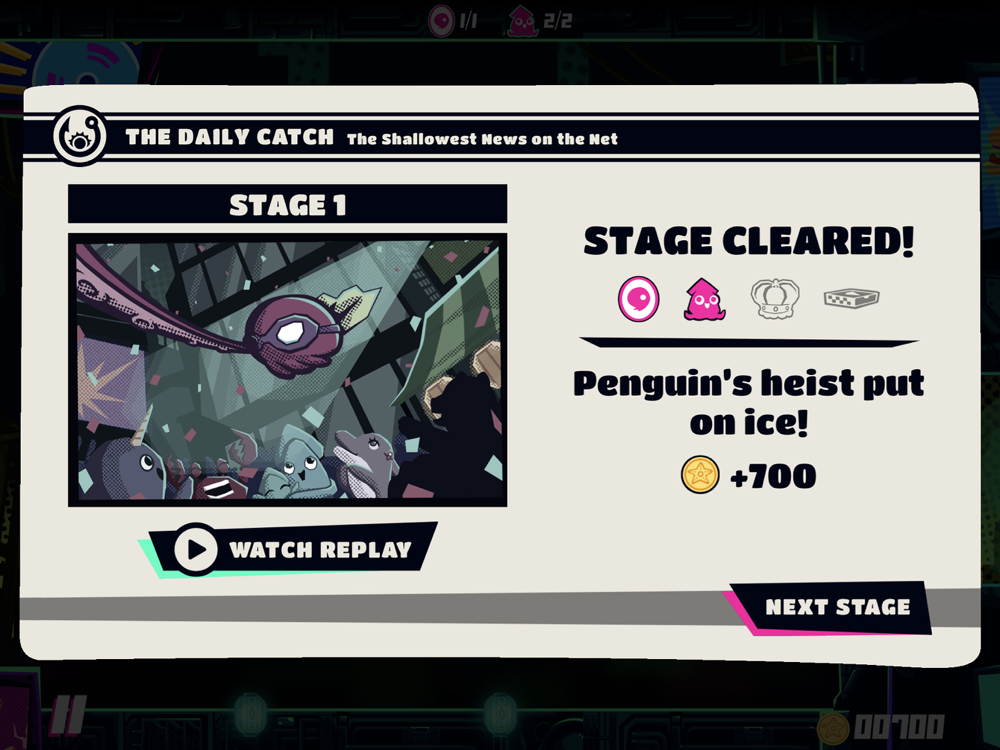The height and width of the screenshot is (750, 1000).
Task: Click The Daily Catch title text
Action: click(x=230, y=137)
